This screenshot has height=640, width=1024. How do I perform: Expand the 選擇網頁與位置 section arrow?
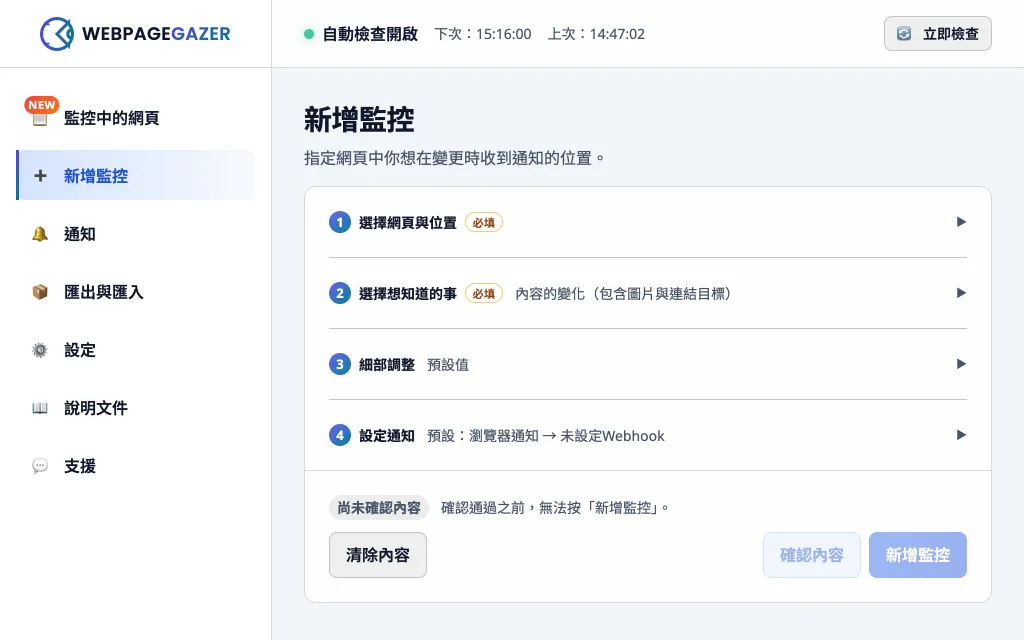coord(961,222)
